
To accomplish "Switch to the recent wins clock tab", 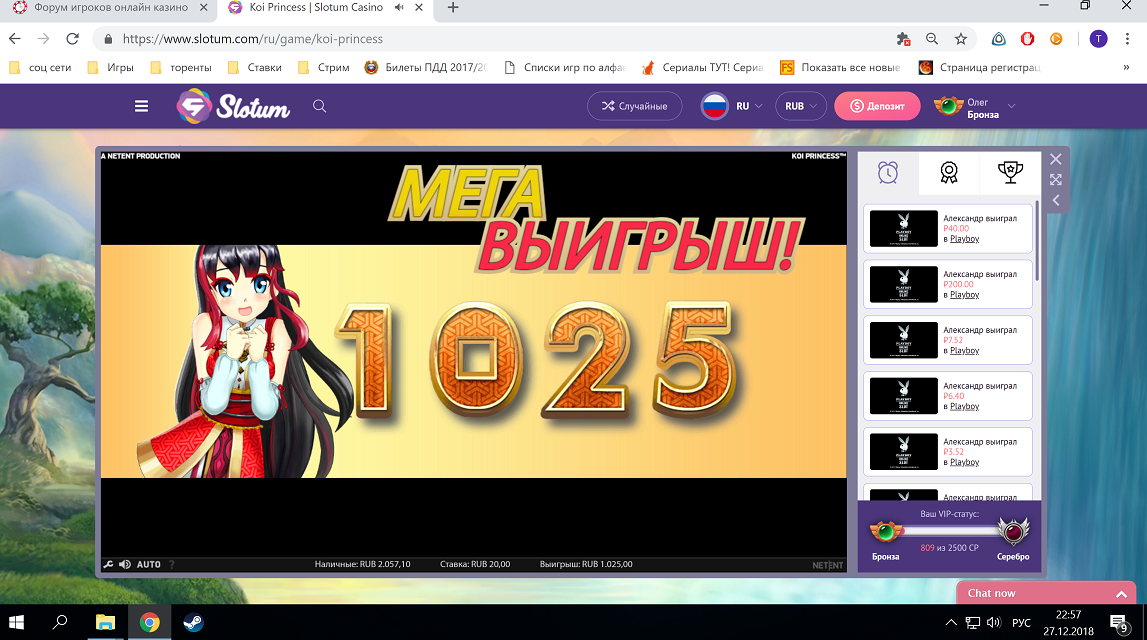I will [x=887, y=173].
